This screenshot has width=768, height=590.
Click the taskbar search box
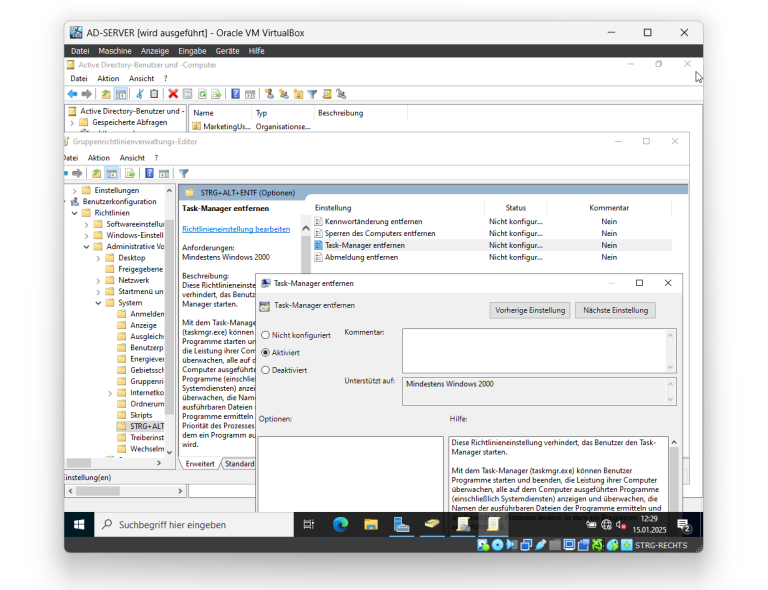click(194, 525)
